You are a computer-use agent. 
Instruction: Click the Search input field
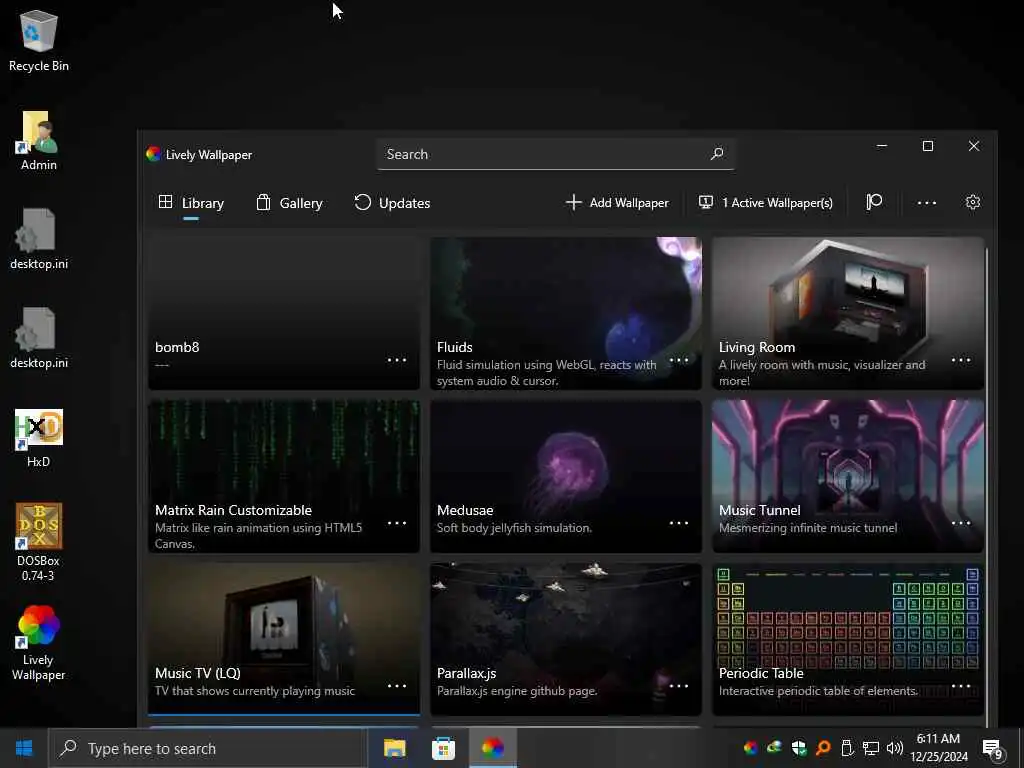[x=555, y=154]
